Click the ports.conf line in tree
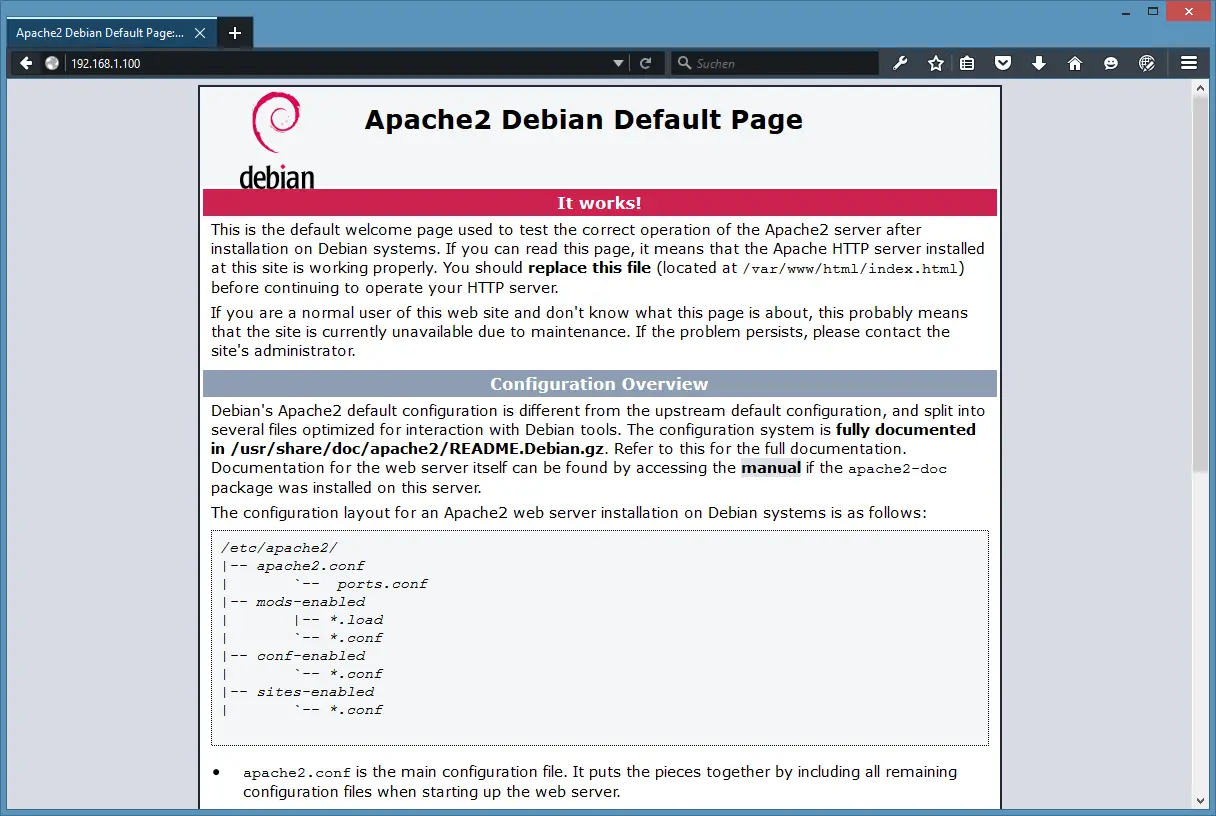 click(382, 584)
